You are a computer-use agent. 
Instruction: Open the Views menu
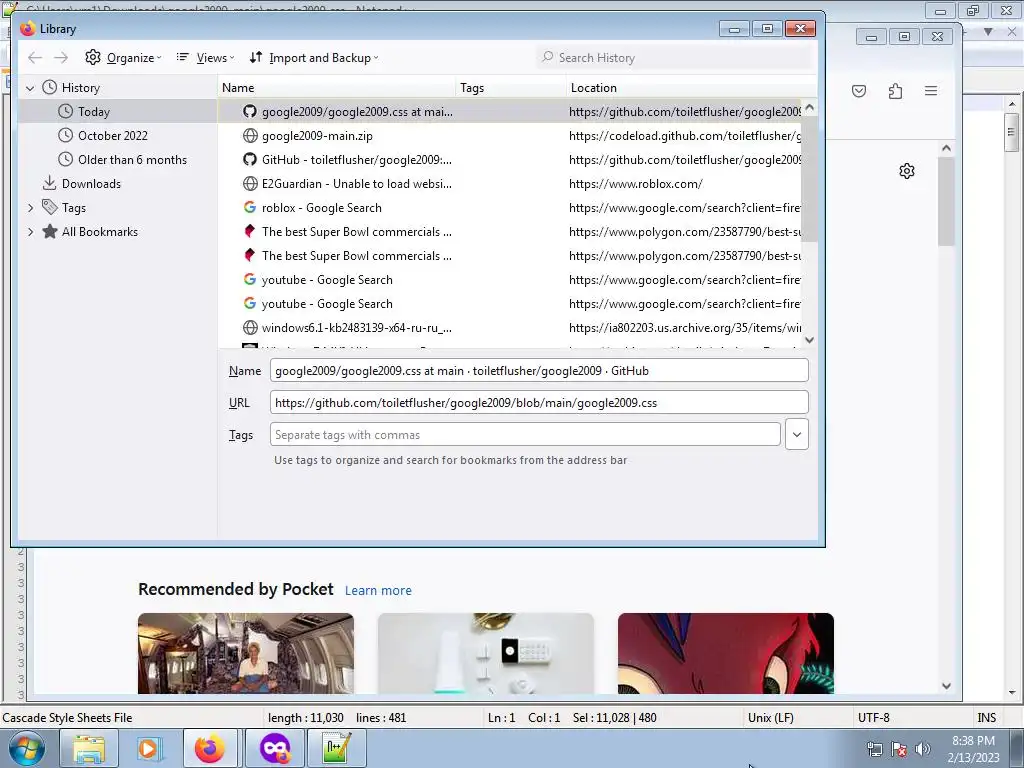pyautogui.click(x=205, y=58)
